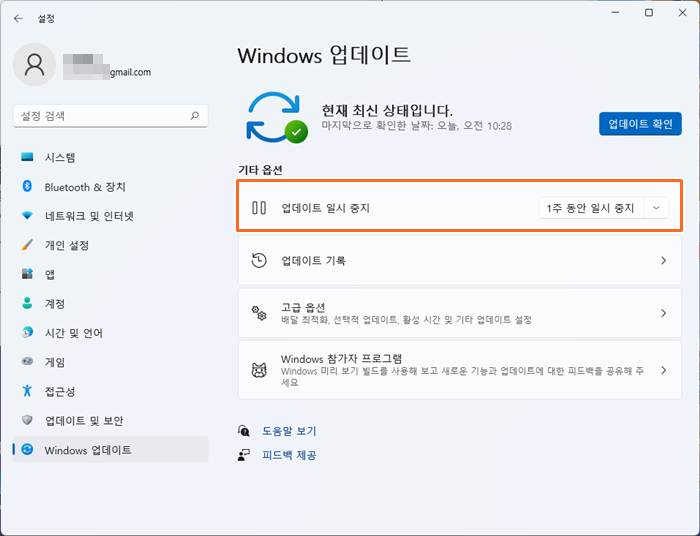Click the back arrow in title bar

(x=18, y=18)
